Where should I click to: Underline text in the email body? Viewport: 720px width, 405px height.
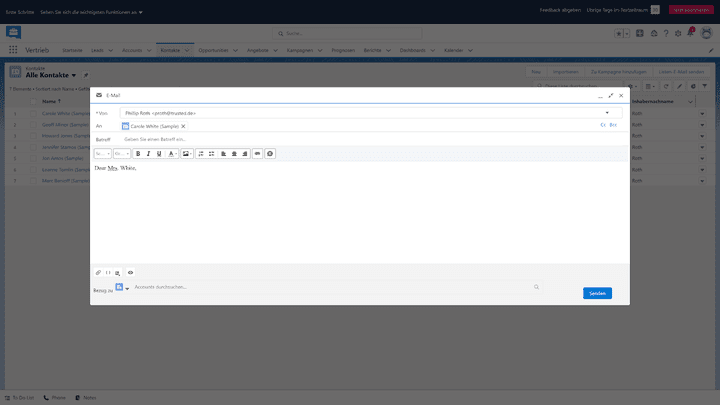pos(159,153)
